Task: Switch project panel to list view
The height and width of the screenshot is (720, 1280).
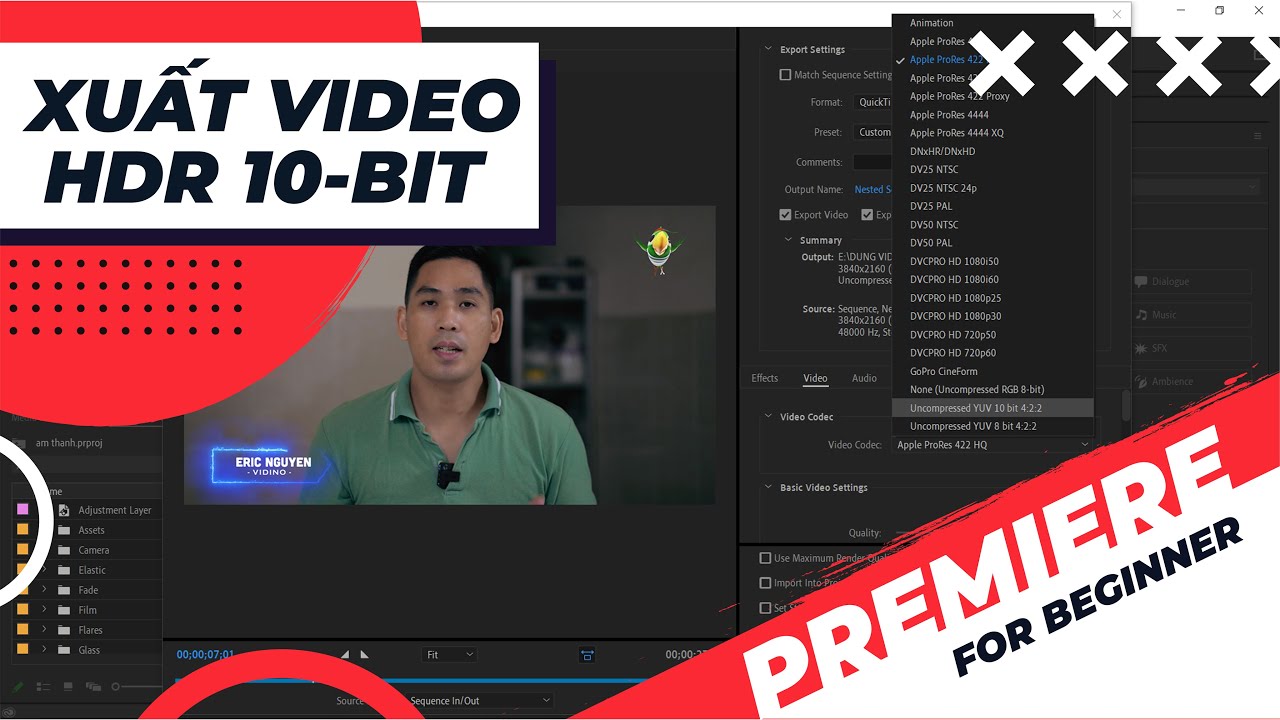Action: pos(43,687)
